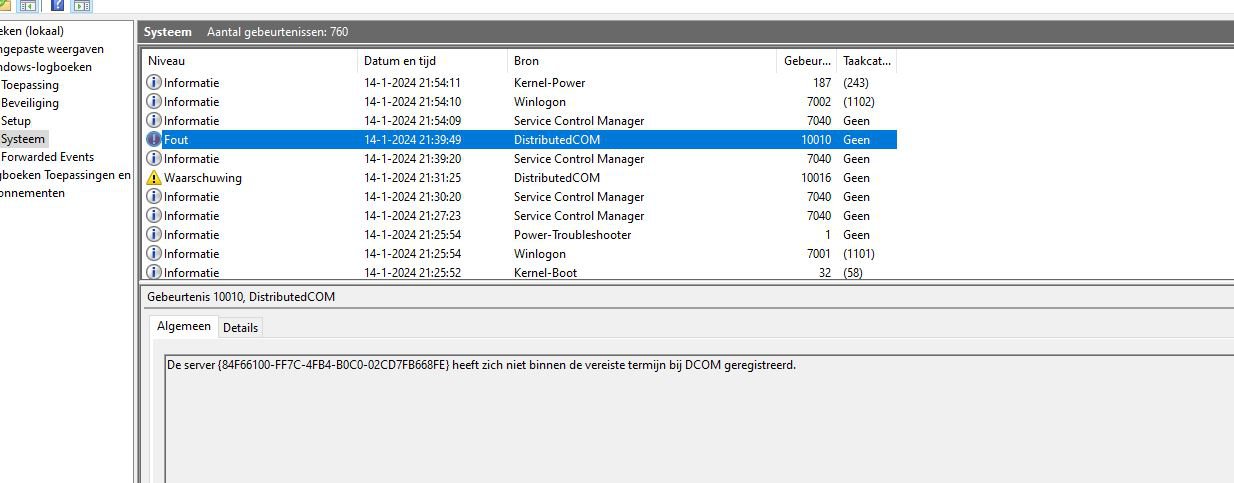
Task: Select the DistributedCOM event 10016 row
Action: [519, 178]
